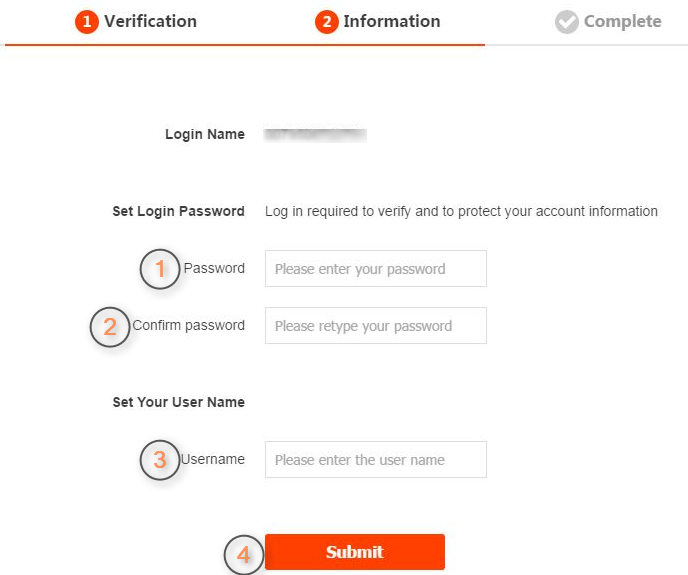This screenshot has width=688, height=575.
Task: Click the Confirm password label text
Action: coord(189,325)
